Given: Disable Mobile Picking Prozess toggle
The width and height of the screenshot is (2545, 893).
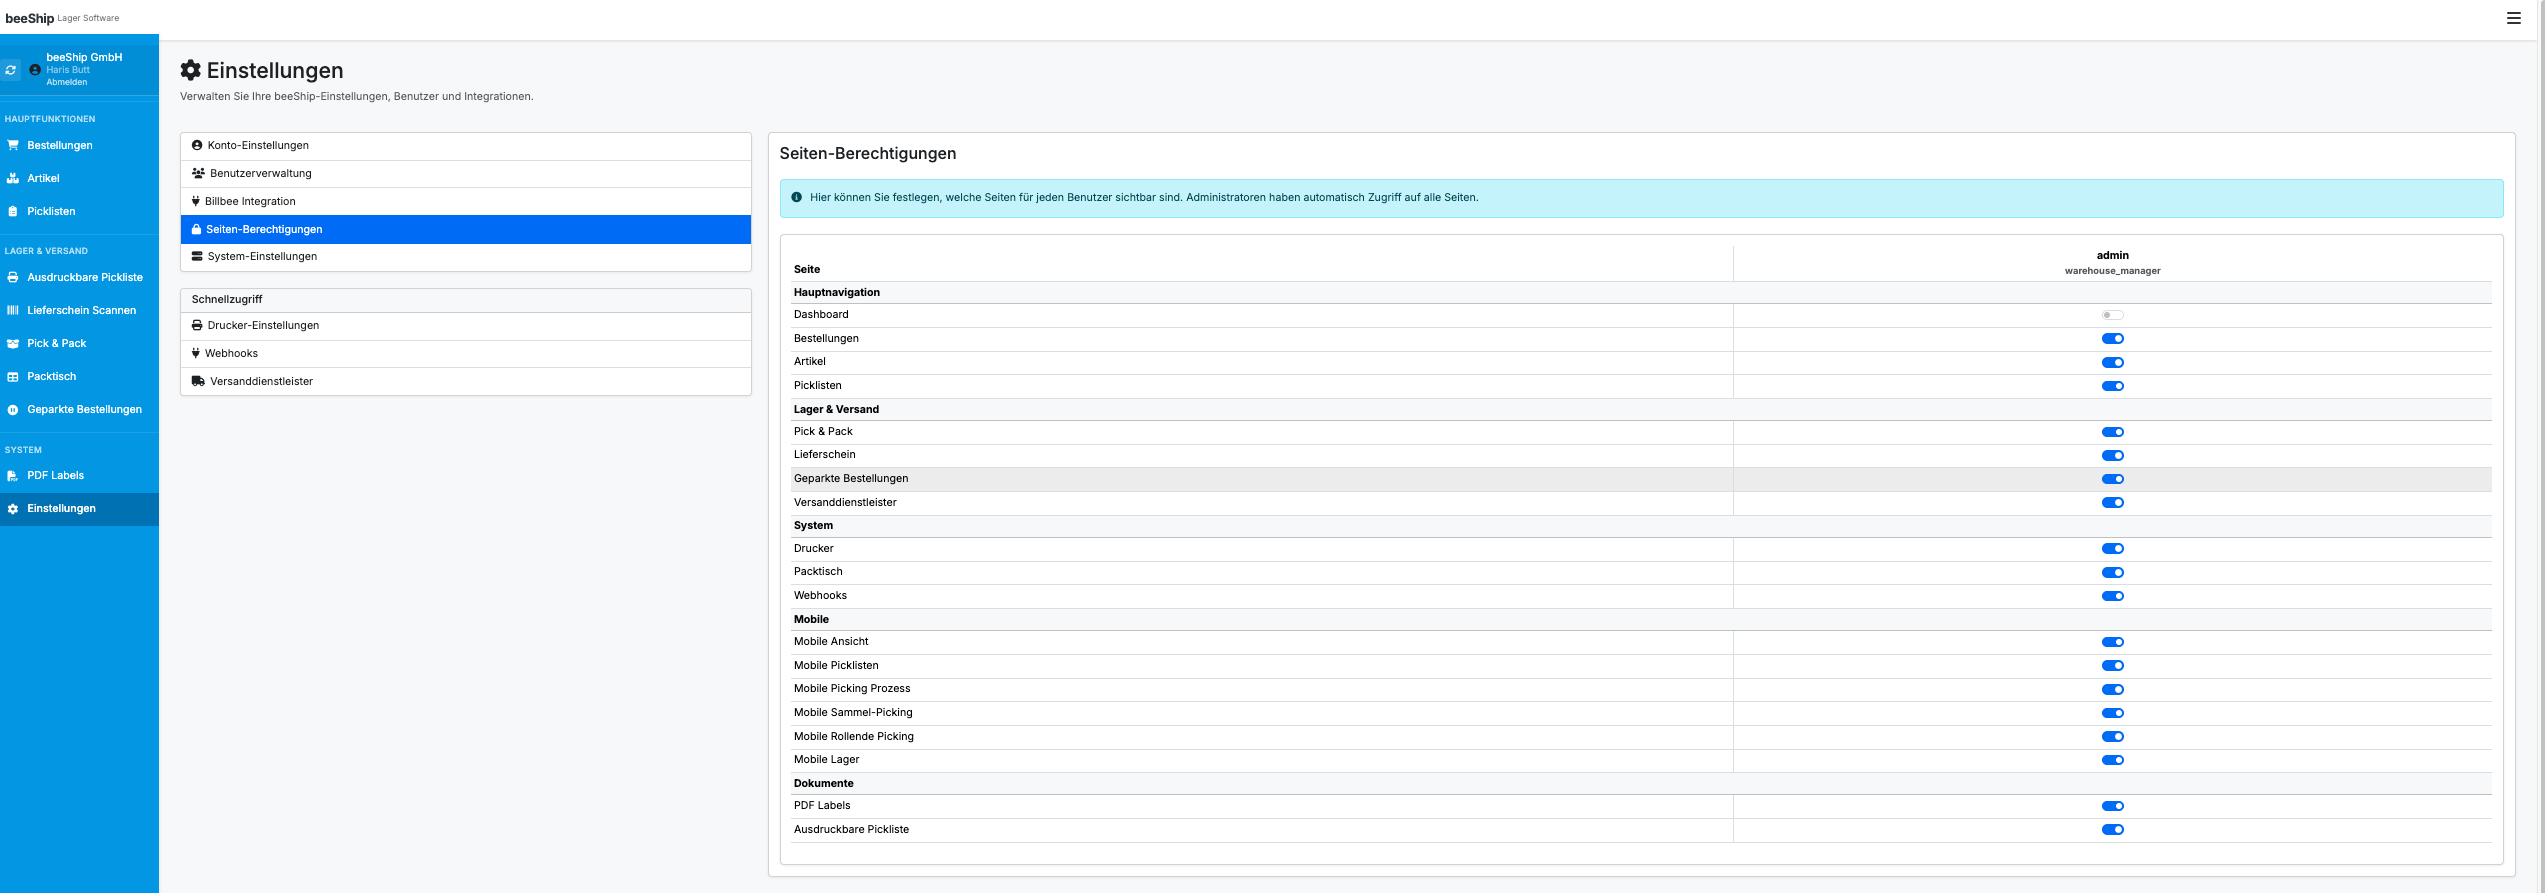Looking at the screenshot, I should [x=2112, y=689].
